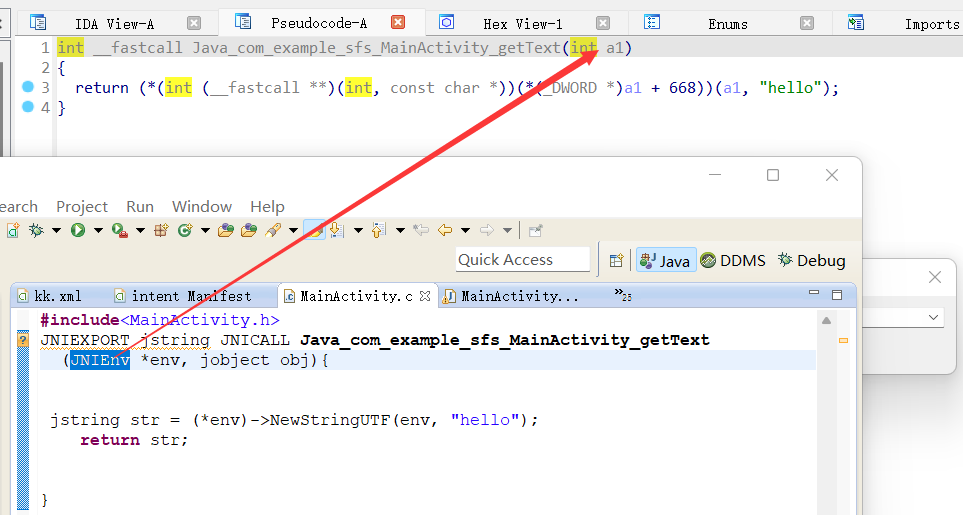963x515 pixels.
Task: Open the Project menu
Action: click(x=82, y=207)
